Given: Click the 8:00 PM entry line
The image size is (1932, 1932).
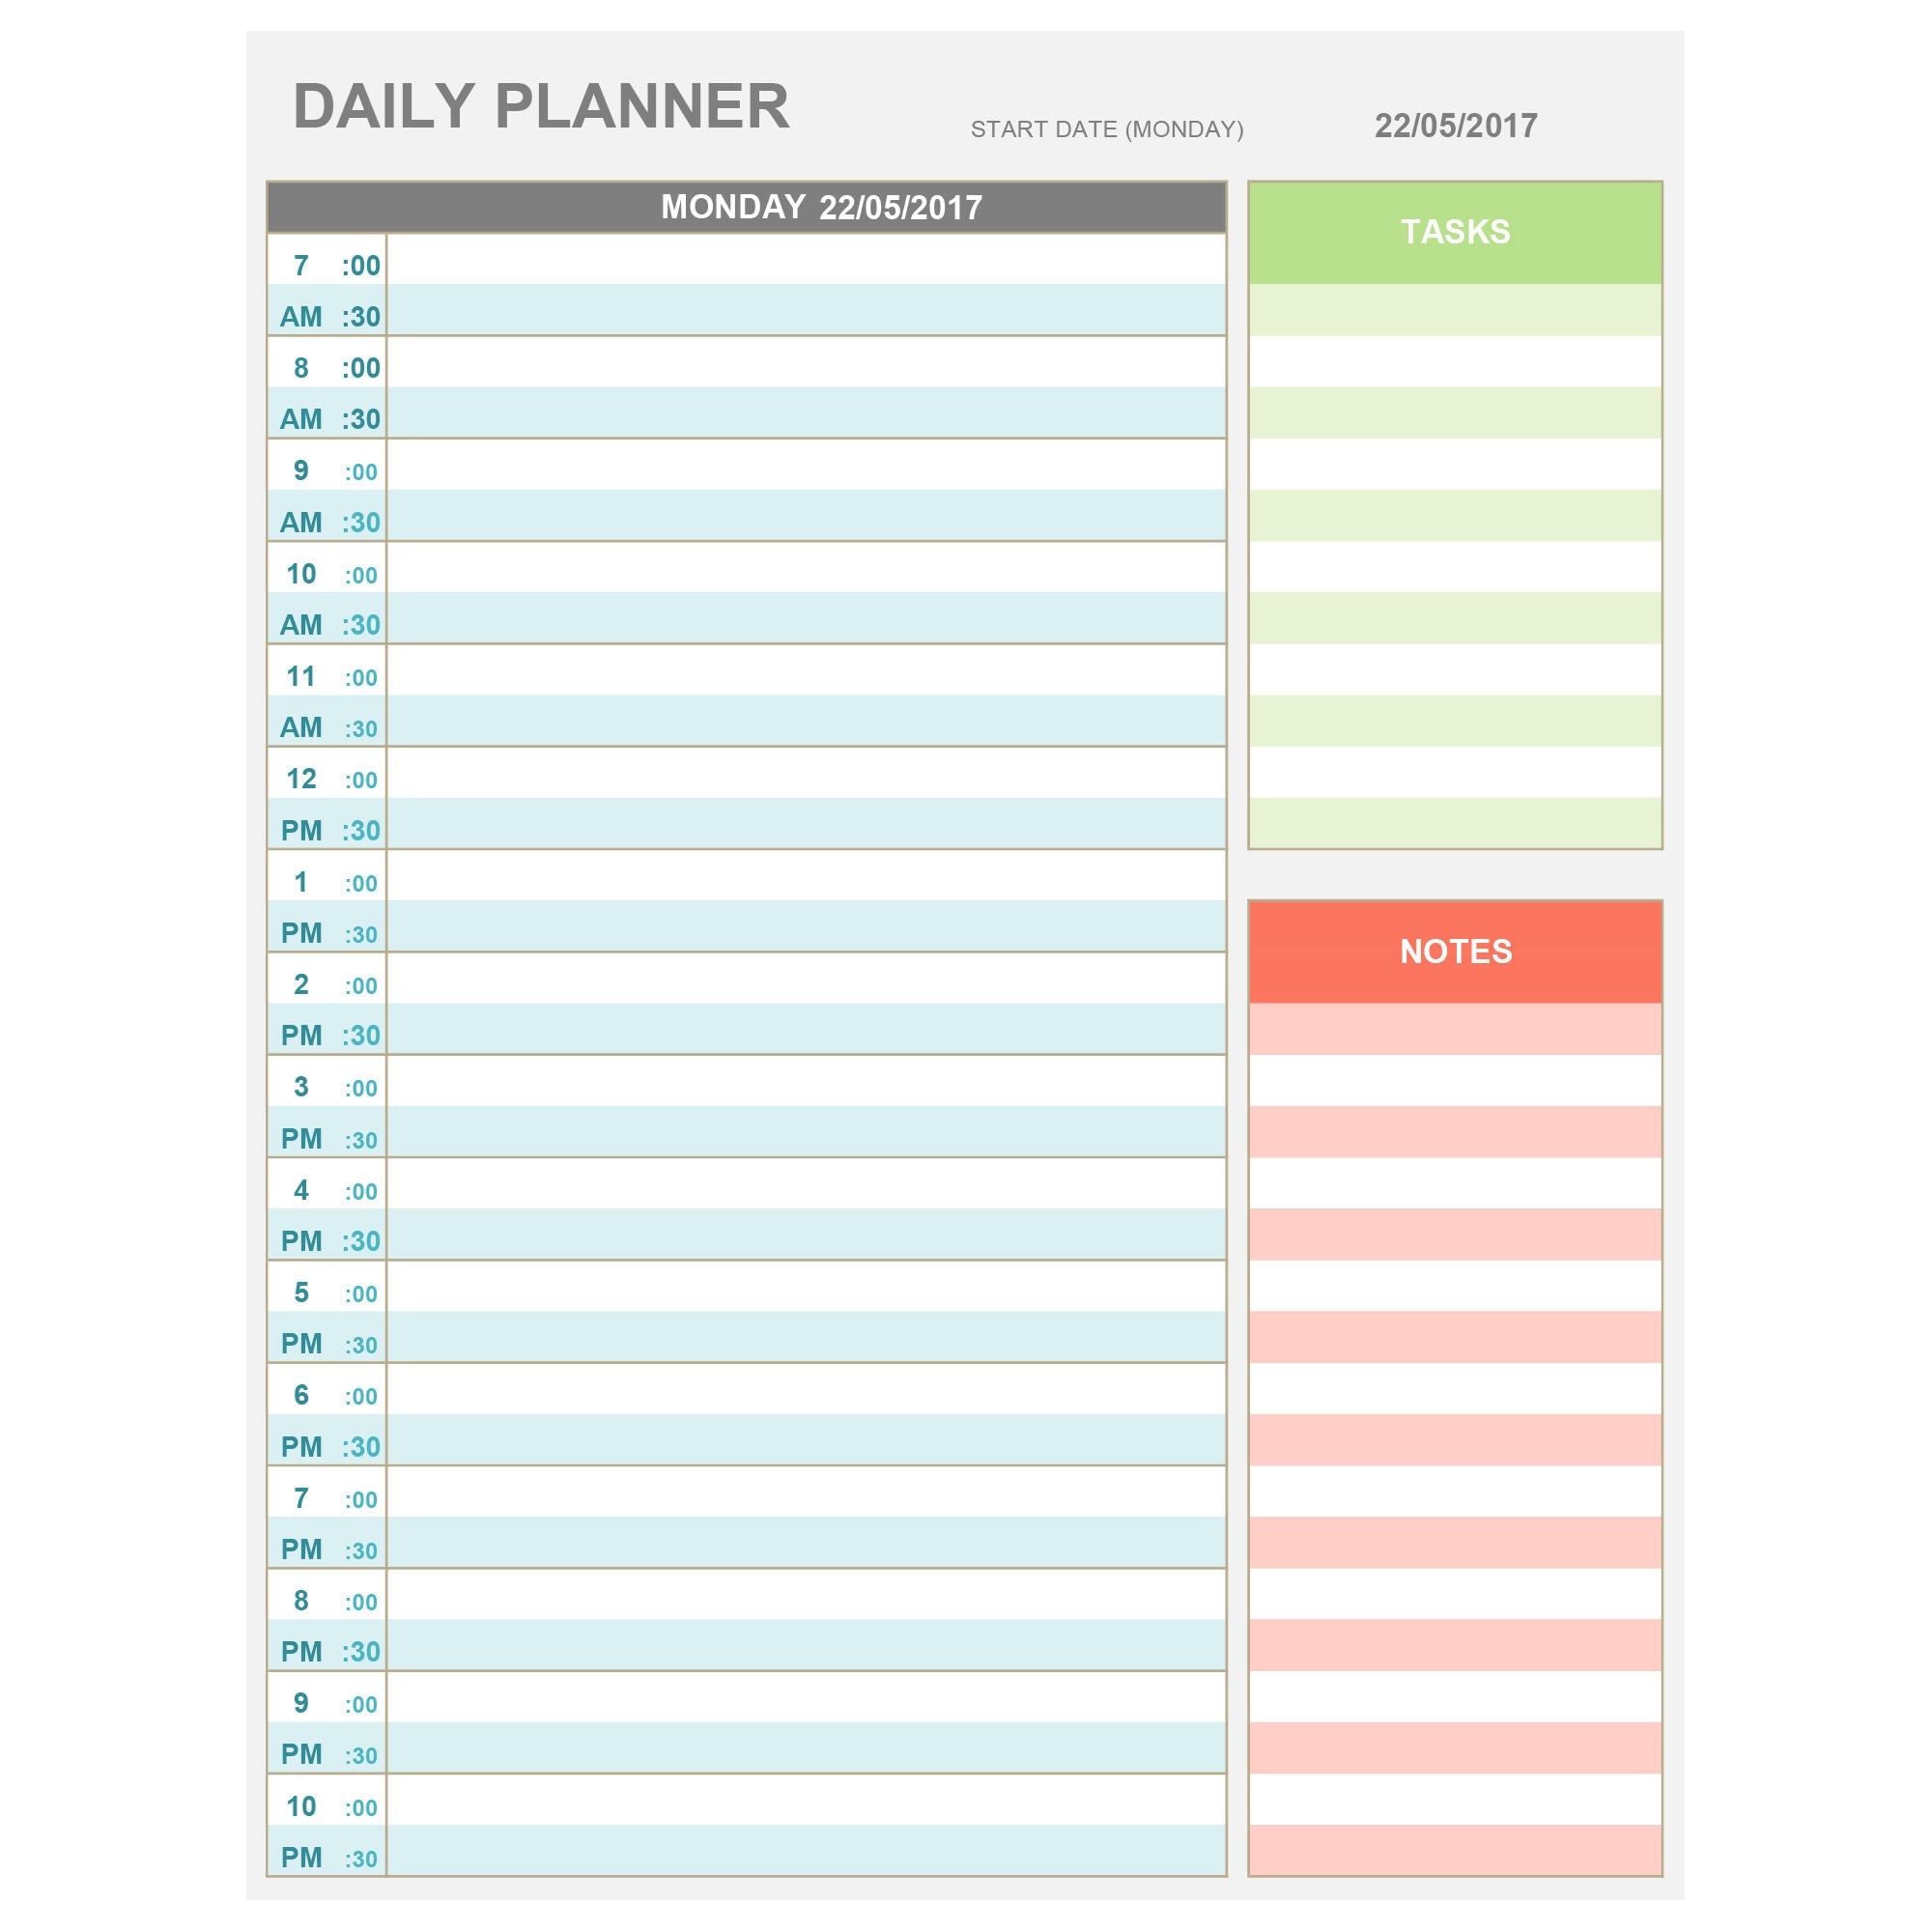Looking at the screenshot, I should (x=806, y=1594).
